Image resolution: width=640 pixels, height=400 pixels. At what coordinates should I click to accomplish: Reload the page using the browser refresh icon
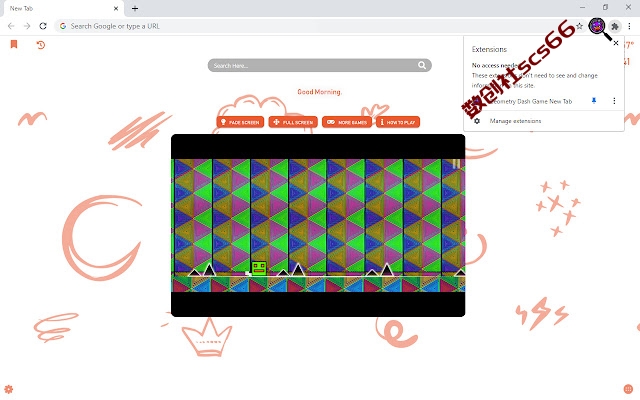(43, 26)
